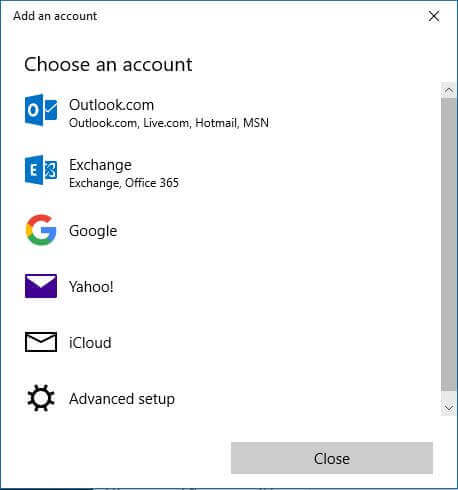Click the iCloud outline envelope icon
Image resolution: width=458 pixels, height=490 pixels.
coord(41,342)
